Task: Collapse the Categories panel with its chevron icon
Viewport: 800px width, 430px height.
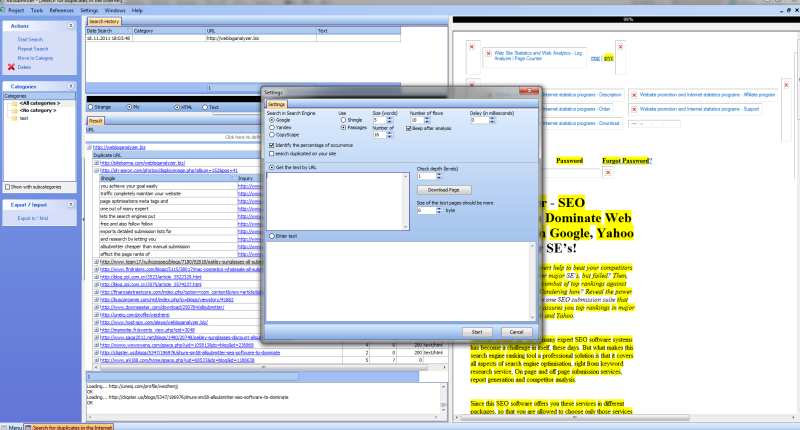Action: coord(72,87)
